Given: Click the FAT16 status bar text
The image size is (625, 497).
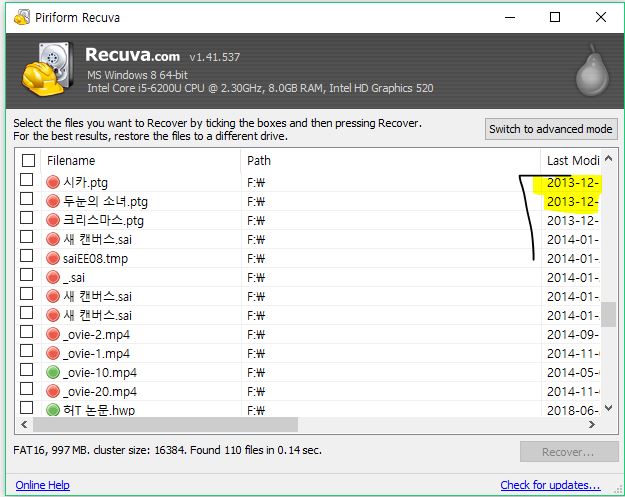Looking at the screenshot, I should 167,450.
